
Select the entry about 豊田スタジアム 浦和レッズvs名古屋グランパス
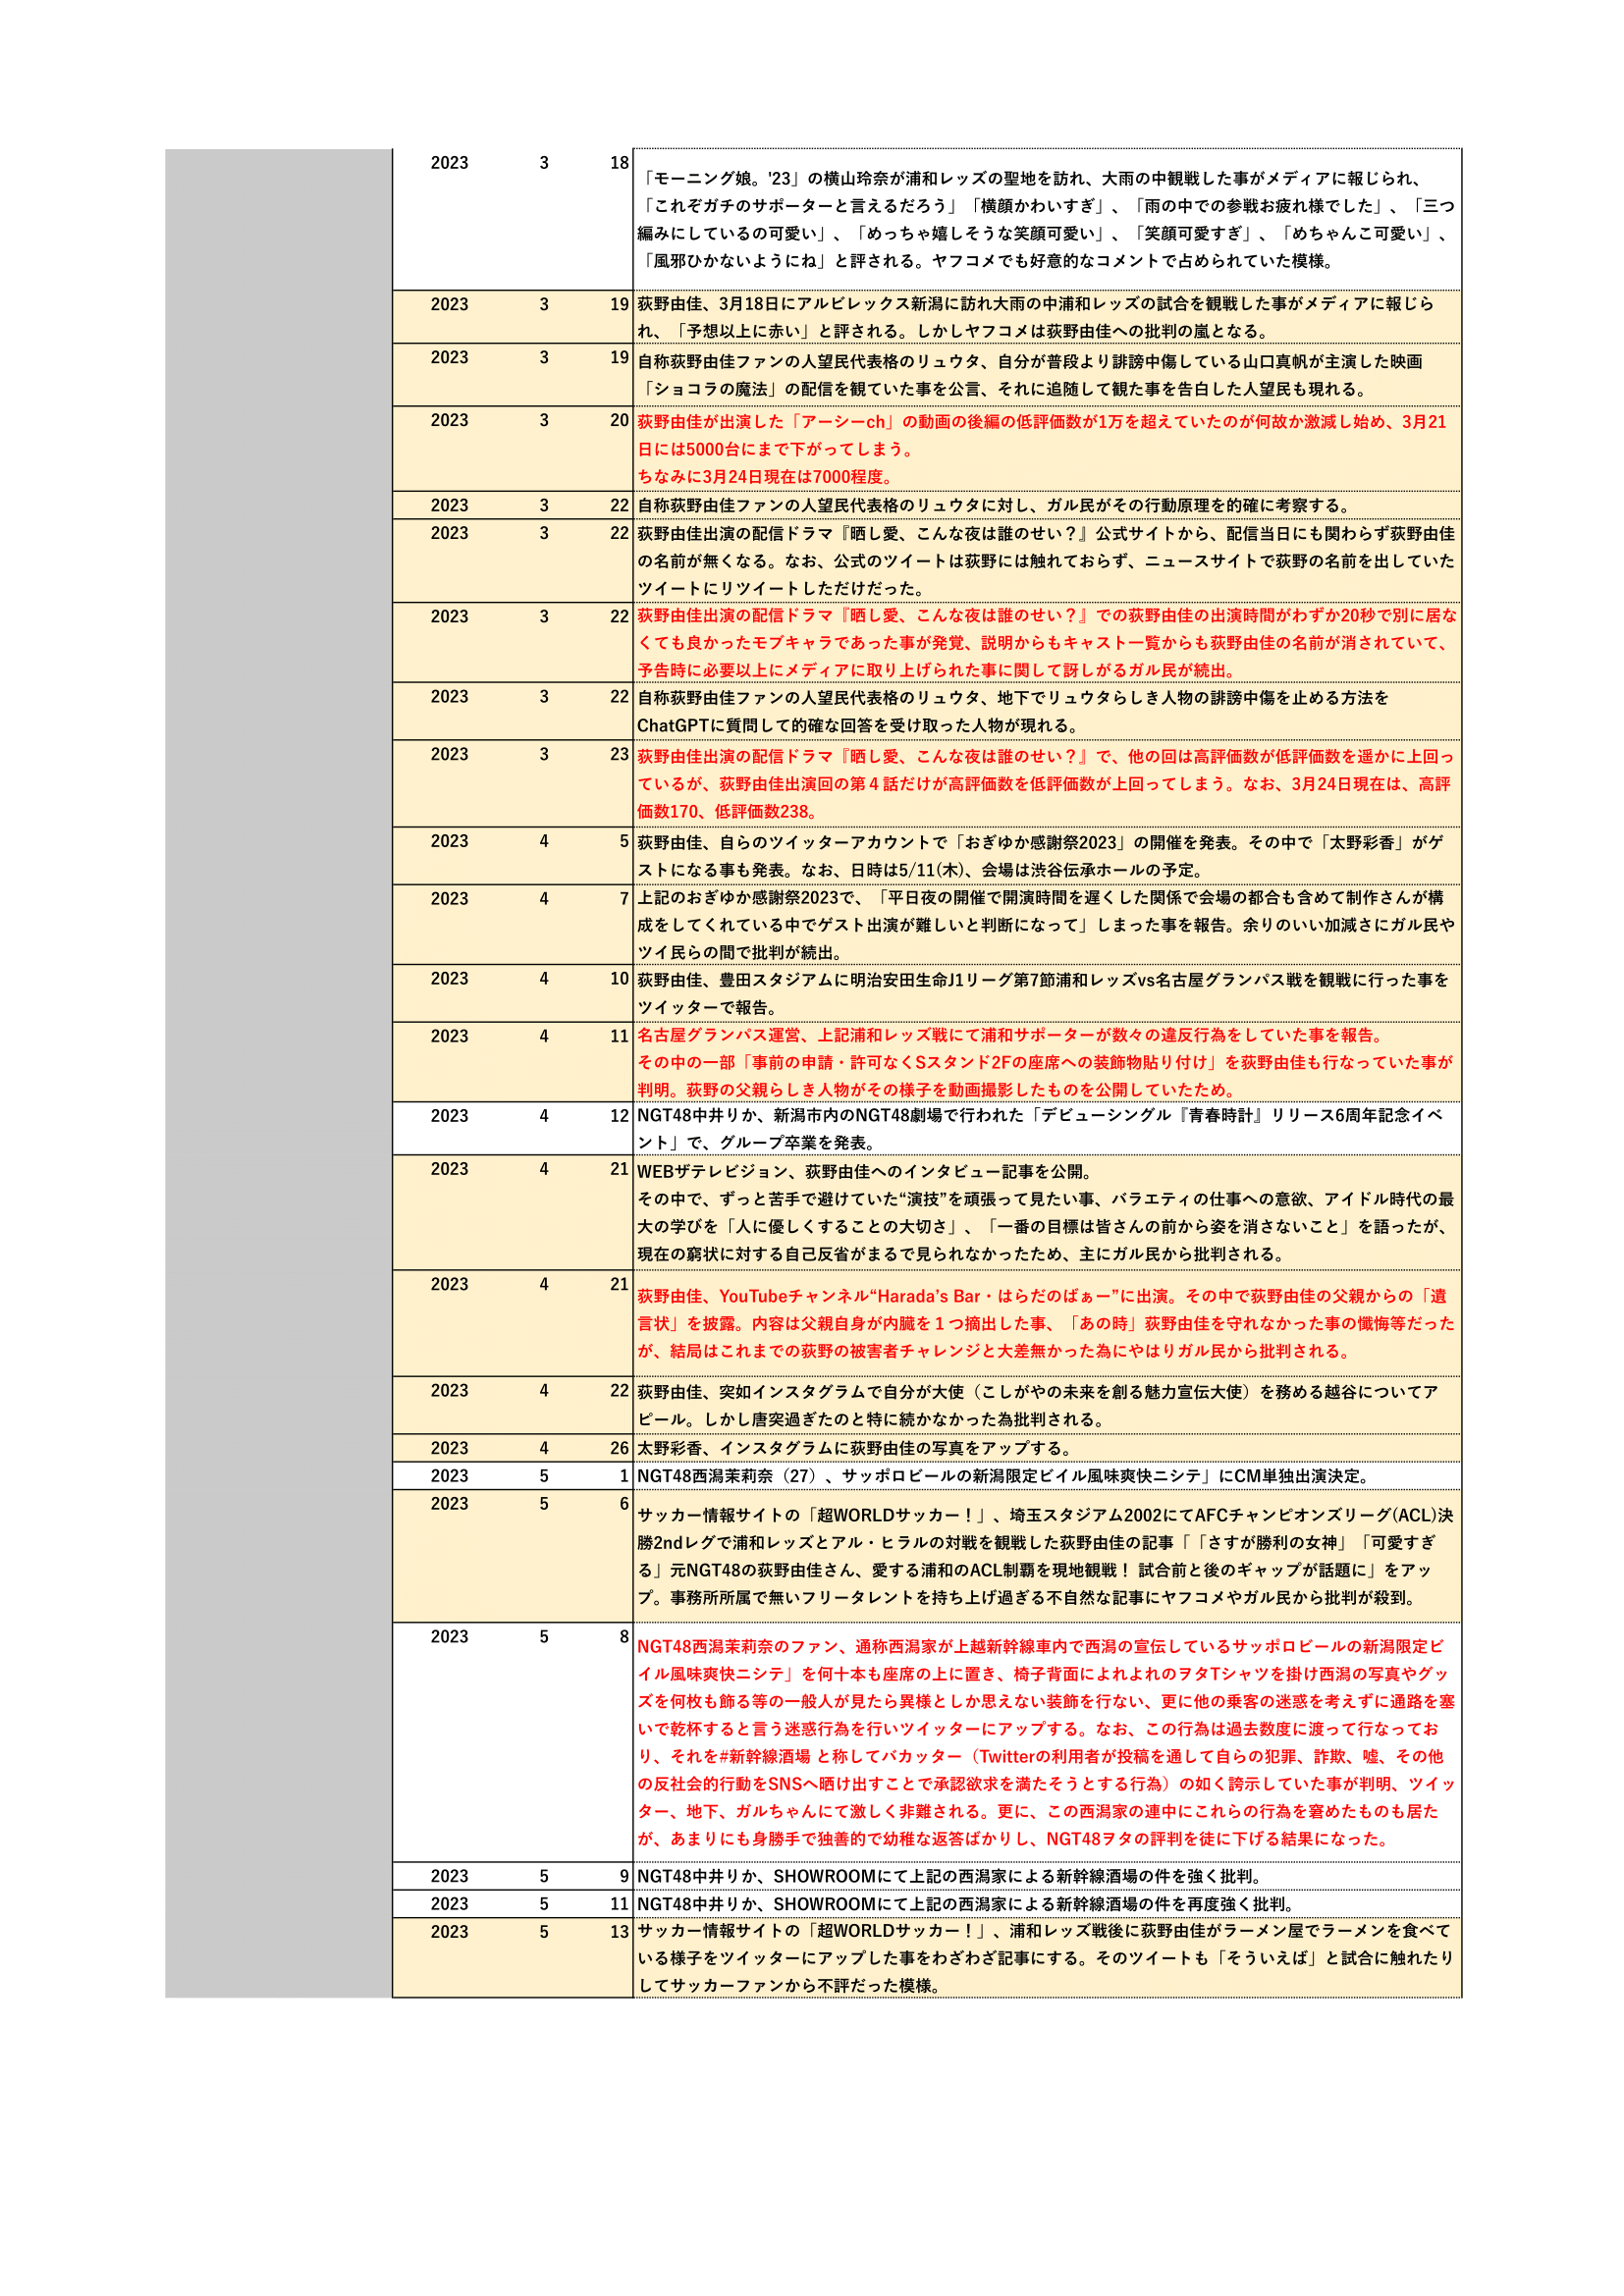(1047, 993)
